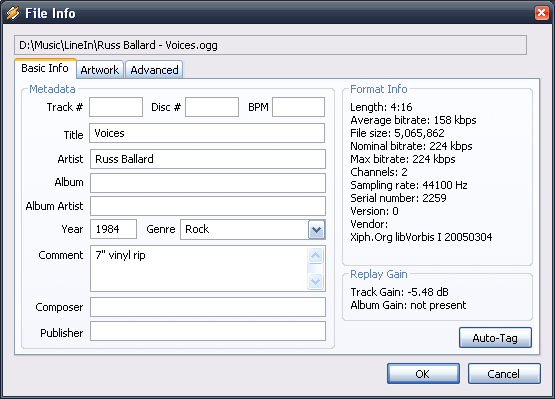
Task: Close the File Info dialog
Action: click(x=542, y=13)
